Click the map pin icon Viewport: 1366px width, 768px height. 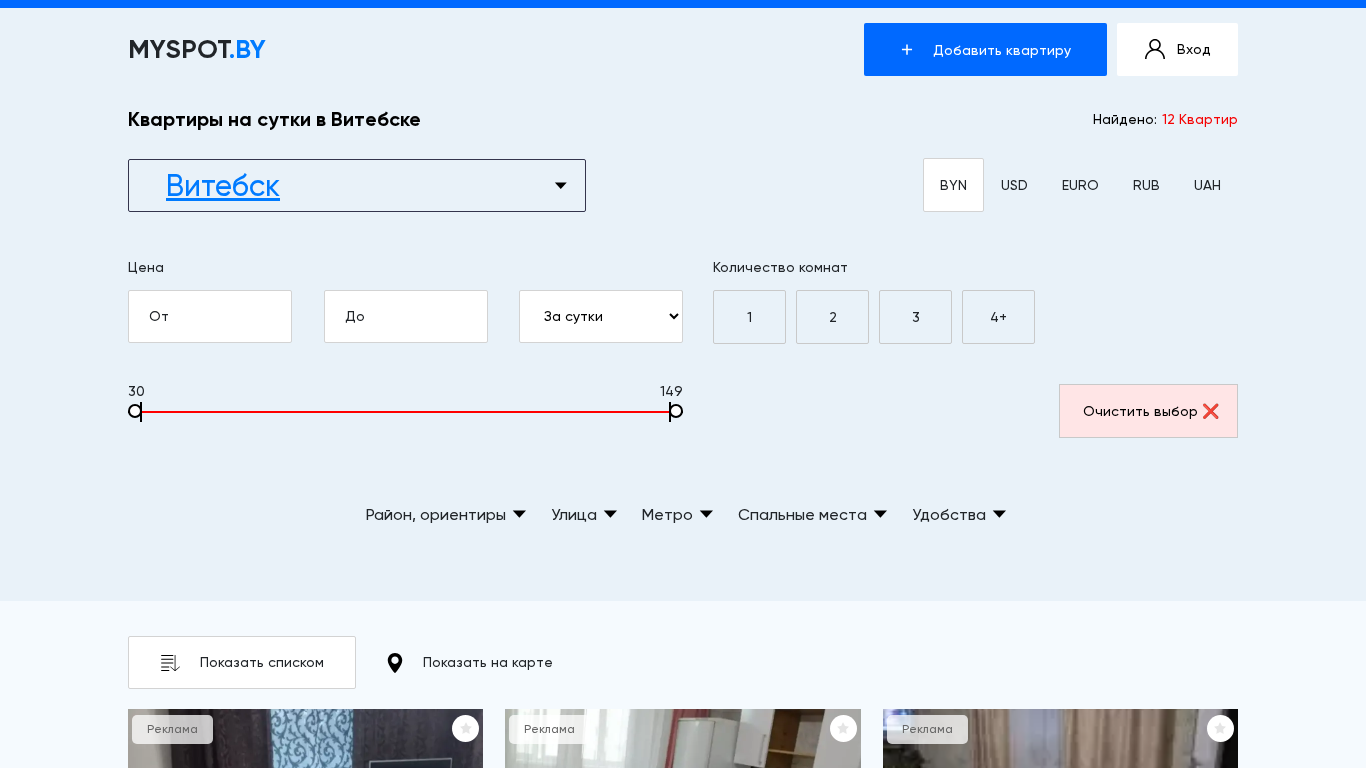point(395,663)
